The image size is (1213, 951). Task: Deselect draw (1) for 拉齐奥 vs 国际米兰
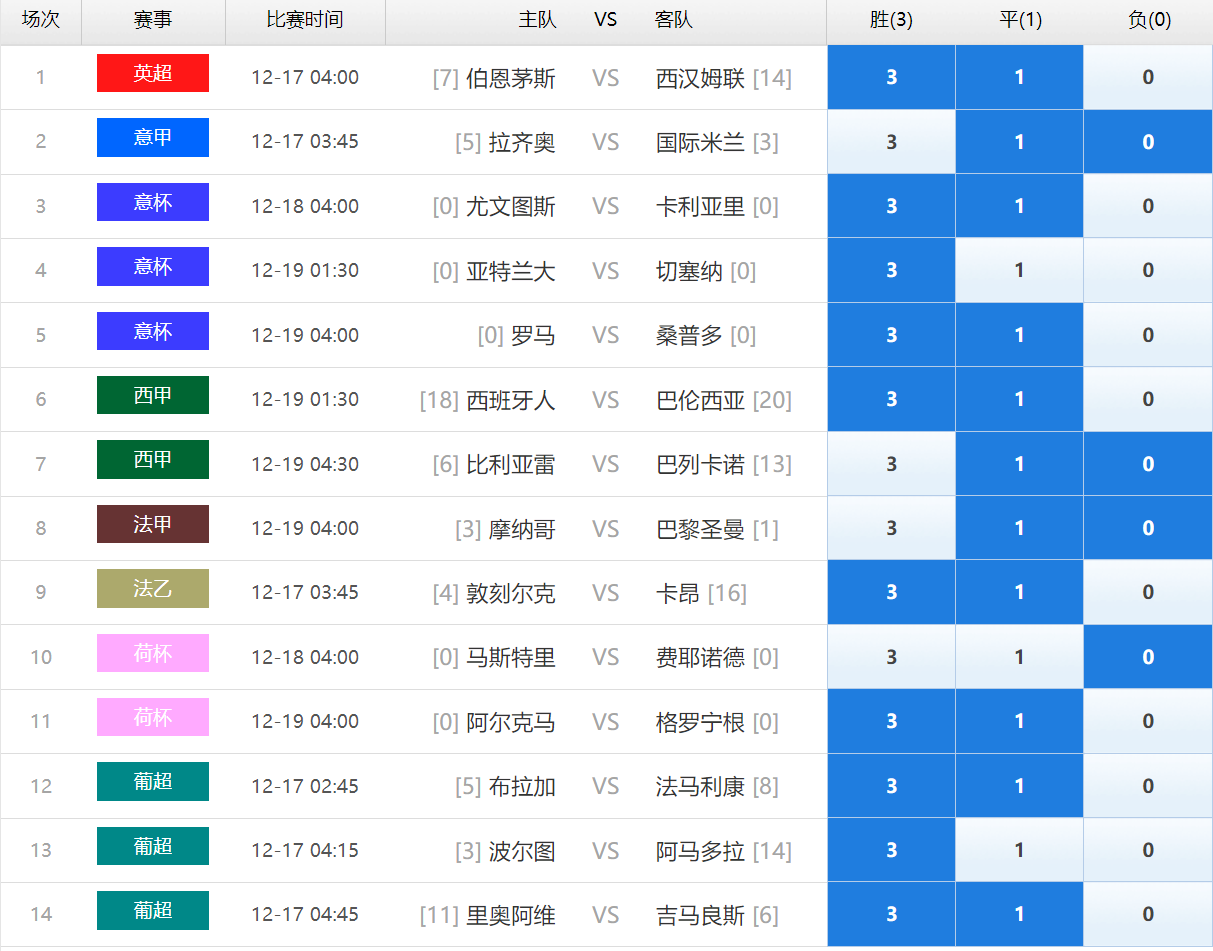pos(1019,142)
